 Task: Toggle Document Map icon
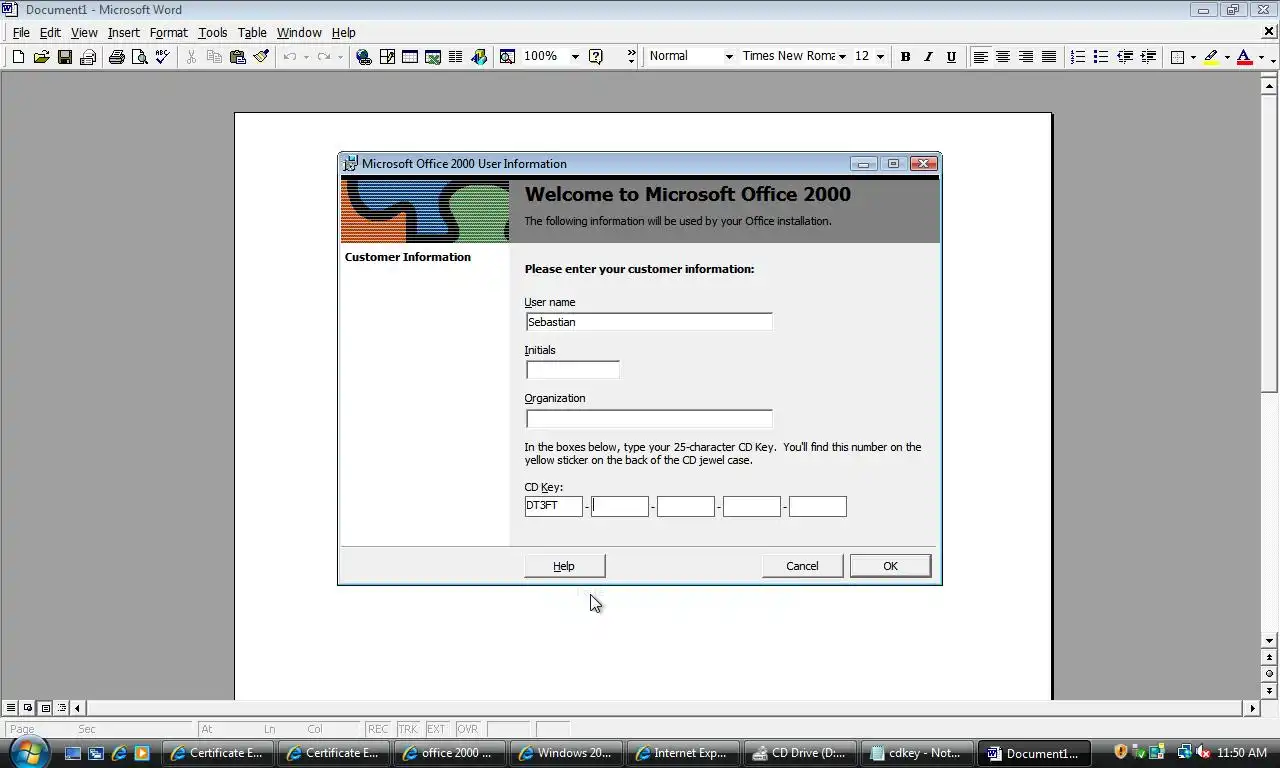[507, 57]
